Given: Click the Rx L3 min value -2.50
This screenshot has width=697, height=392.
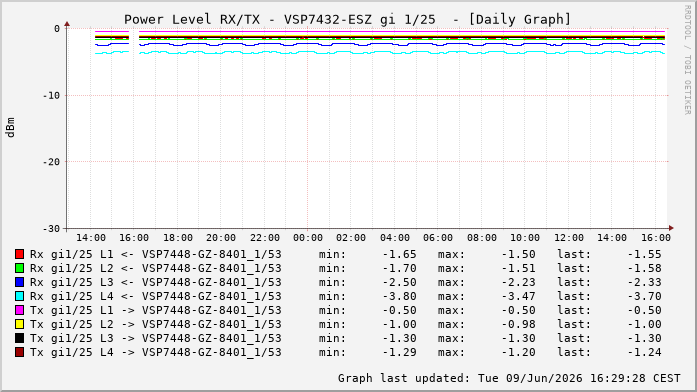Looking at the screenshot, I should [x=400, y=282].
